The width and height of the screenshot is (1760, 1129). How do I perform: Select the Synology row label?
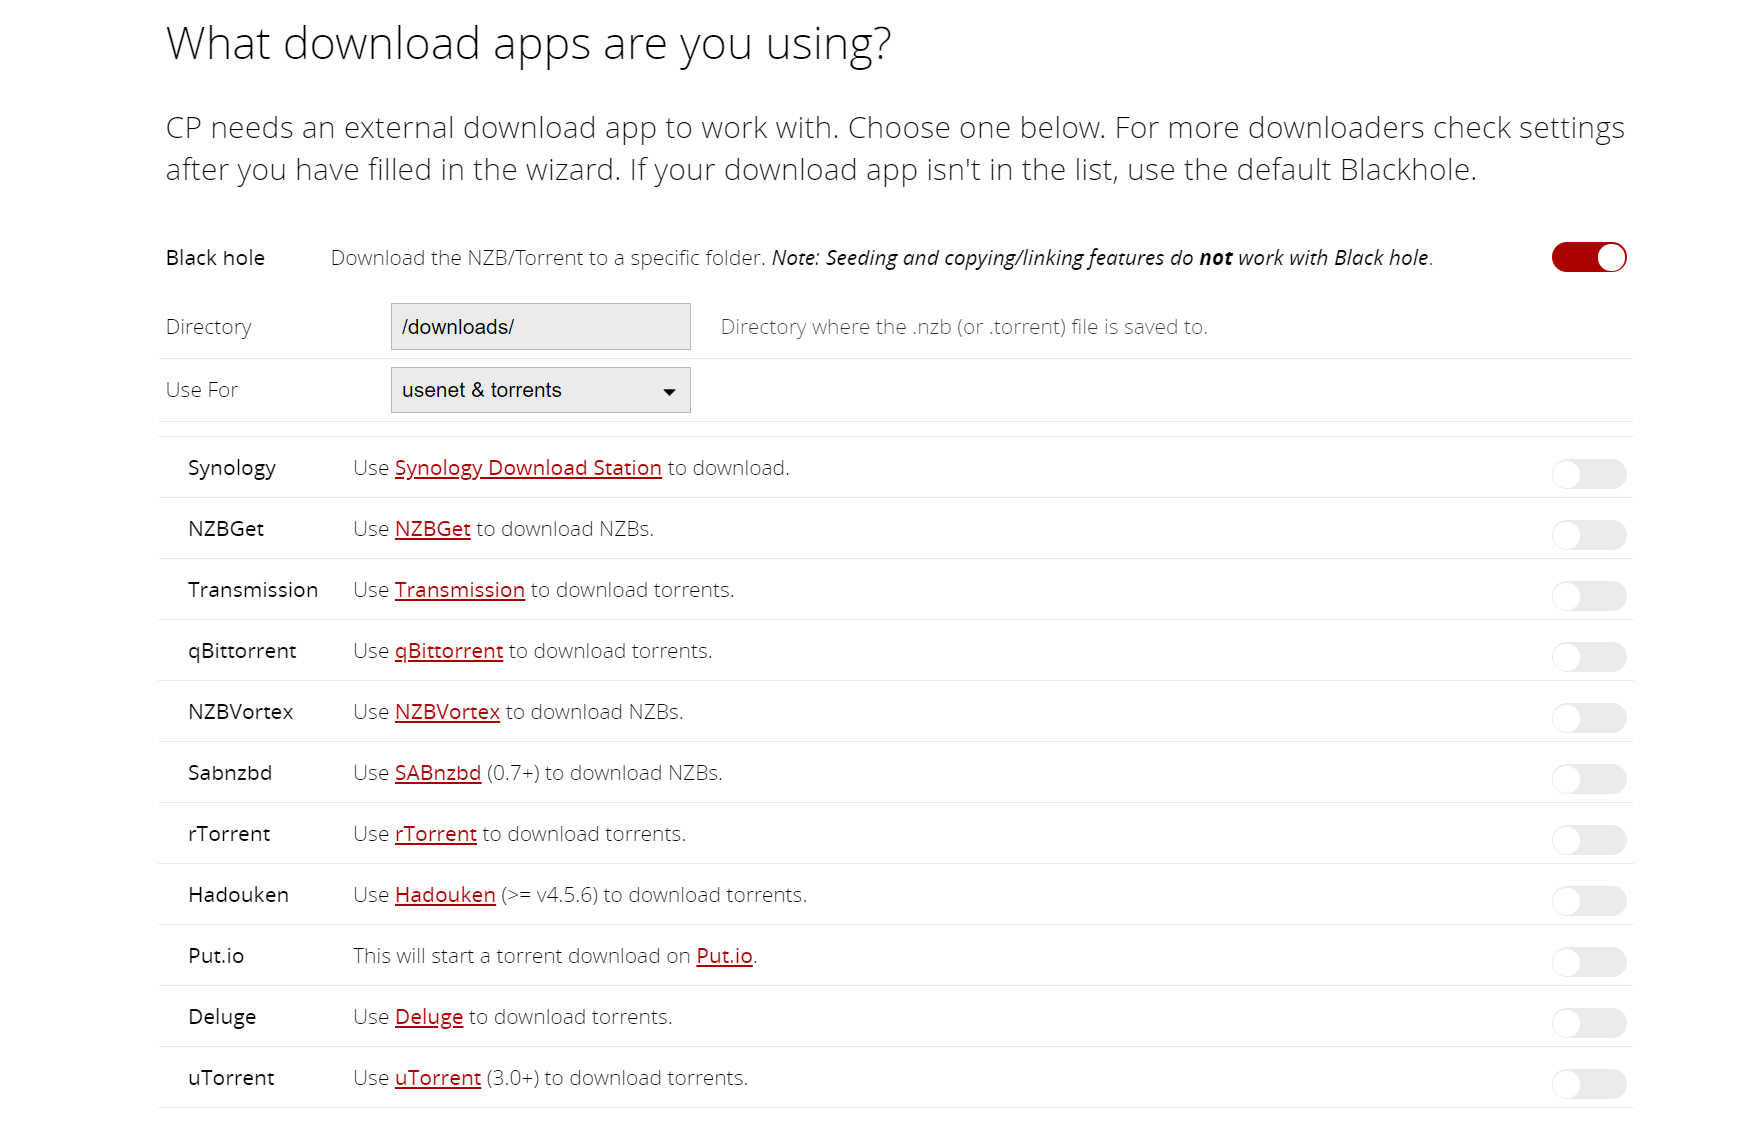232,468
